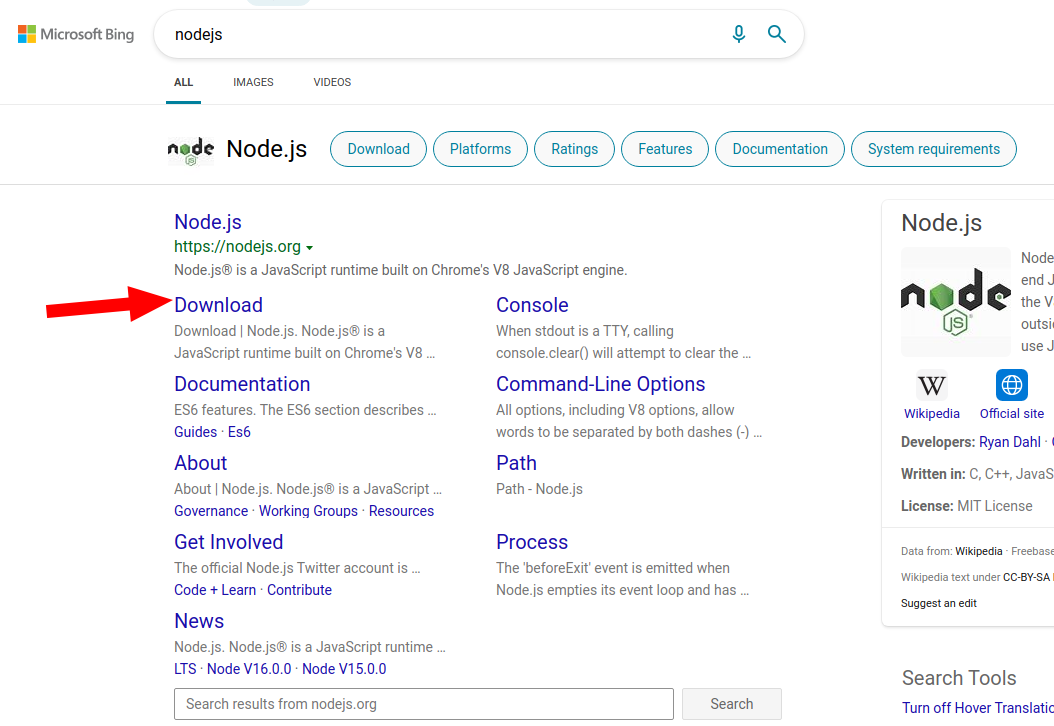Open the Command-Line Options sublink
This screenshot has width=1054, height=726.
point(600,384)
